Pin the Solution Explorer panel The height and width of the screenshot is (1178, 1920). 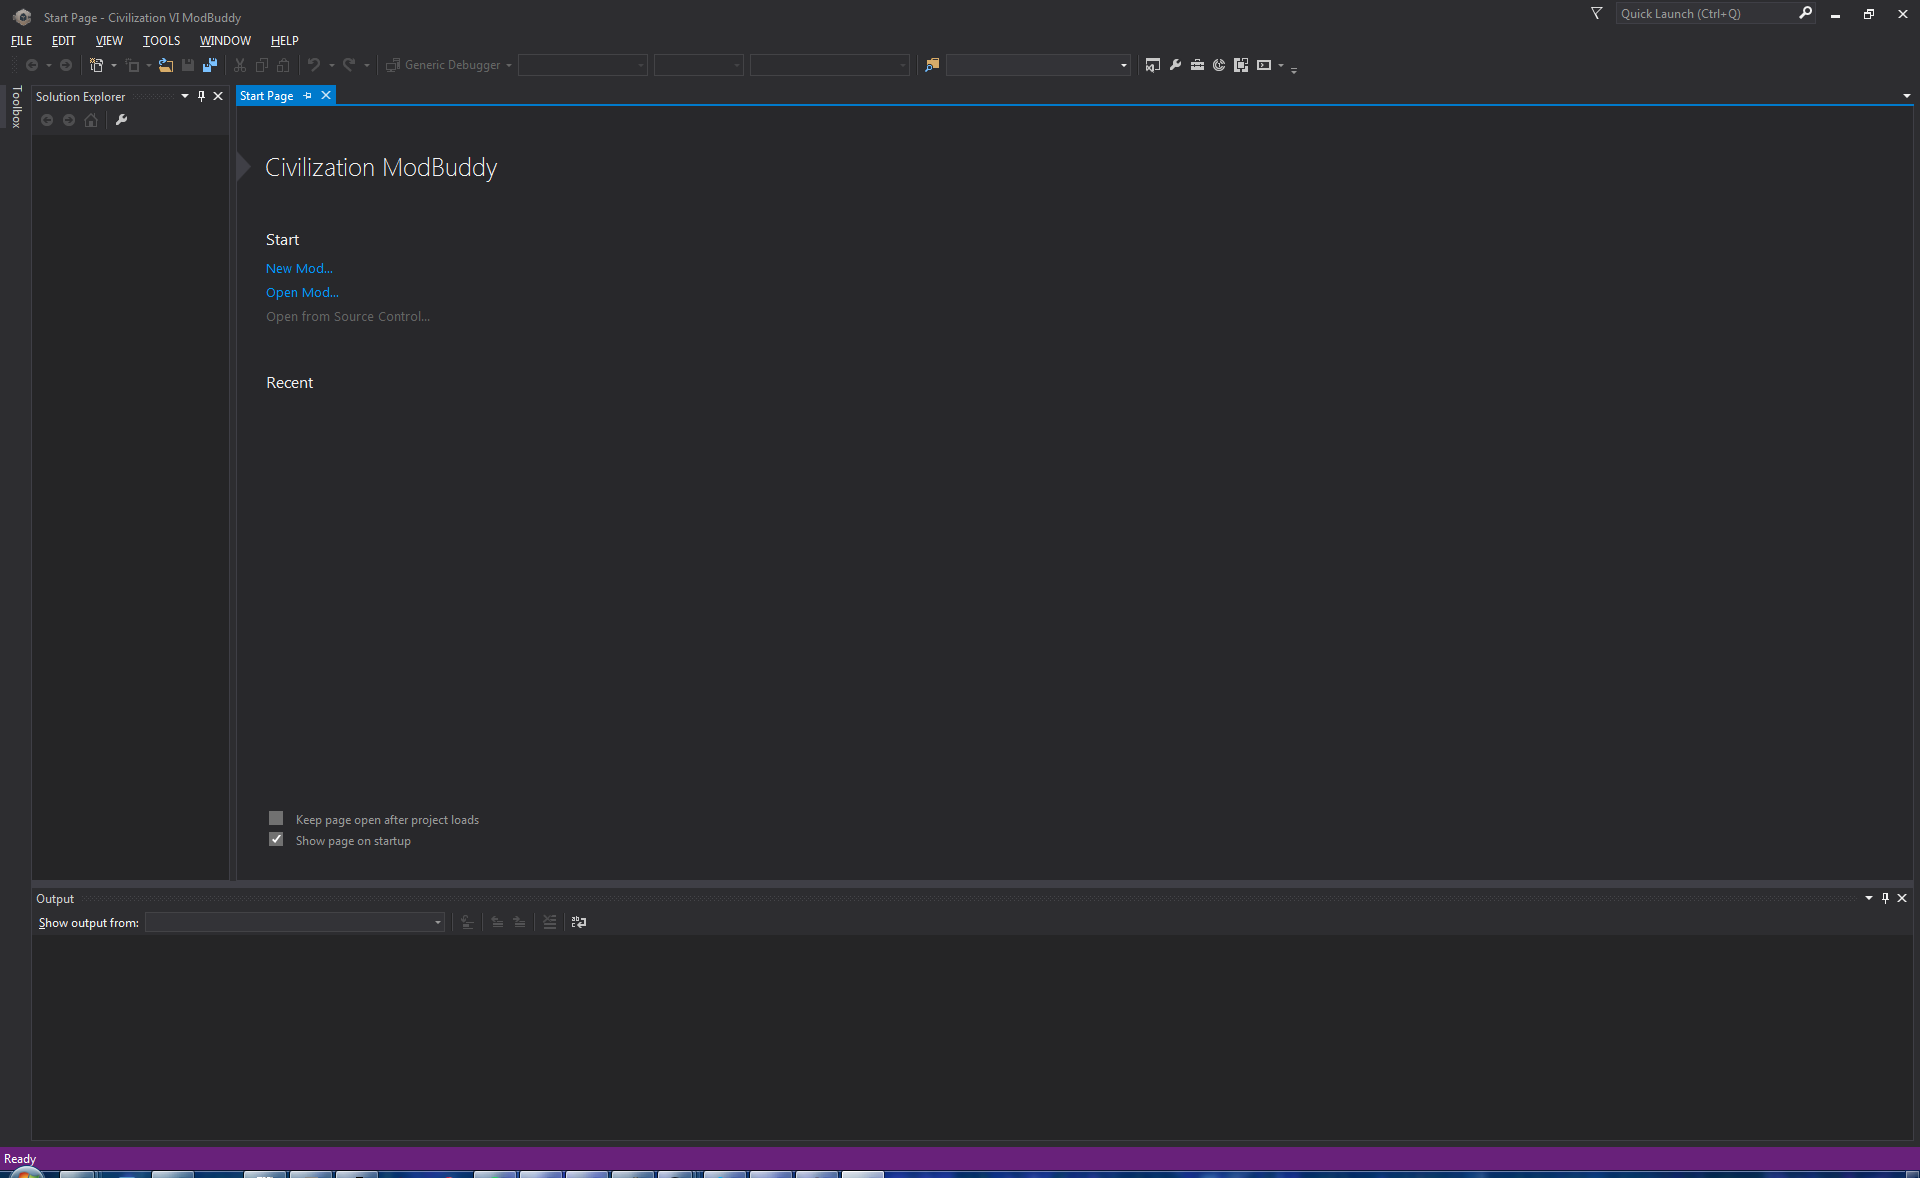coord(201,96)
